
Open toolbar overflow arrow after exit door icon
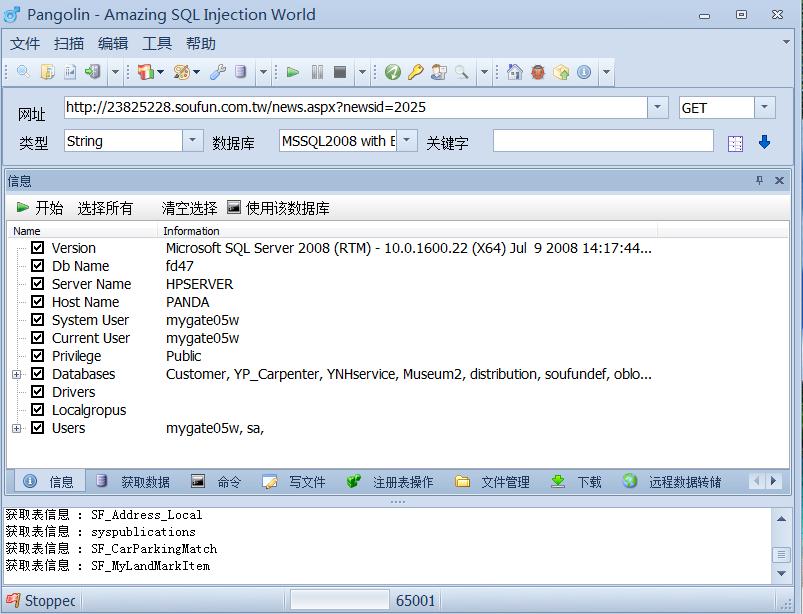point(115,72)
